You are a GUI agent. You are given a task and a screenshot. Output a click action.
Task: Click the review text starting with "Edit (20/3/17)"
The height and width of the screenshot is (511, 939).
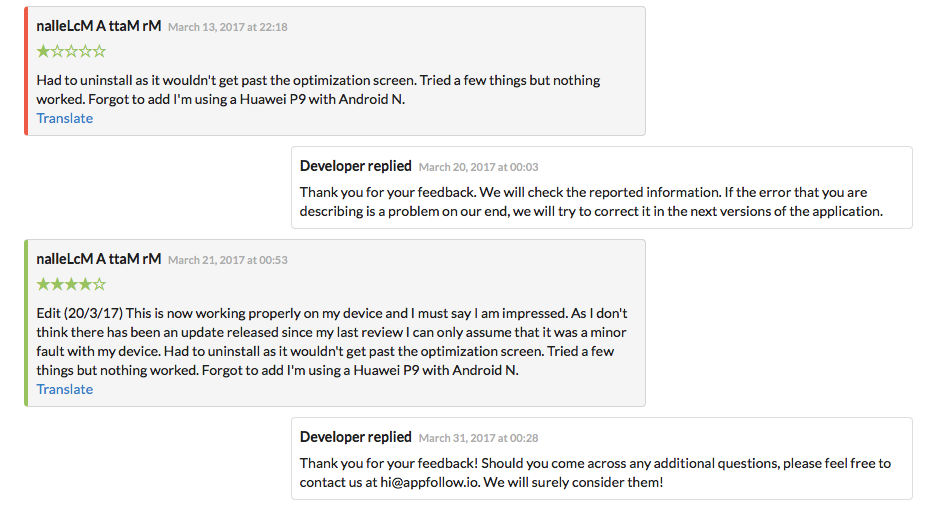pyautogui.click(x=332, y=341)
